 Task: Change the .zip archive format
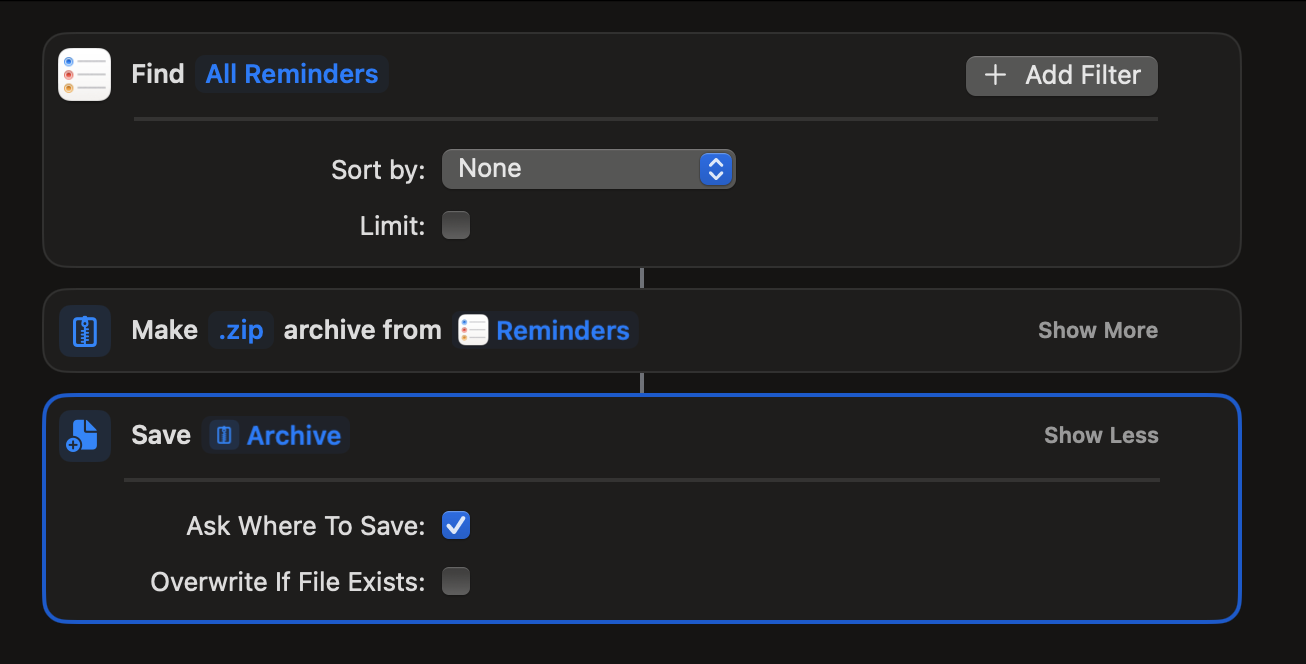tap(241, 331)
